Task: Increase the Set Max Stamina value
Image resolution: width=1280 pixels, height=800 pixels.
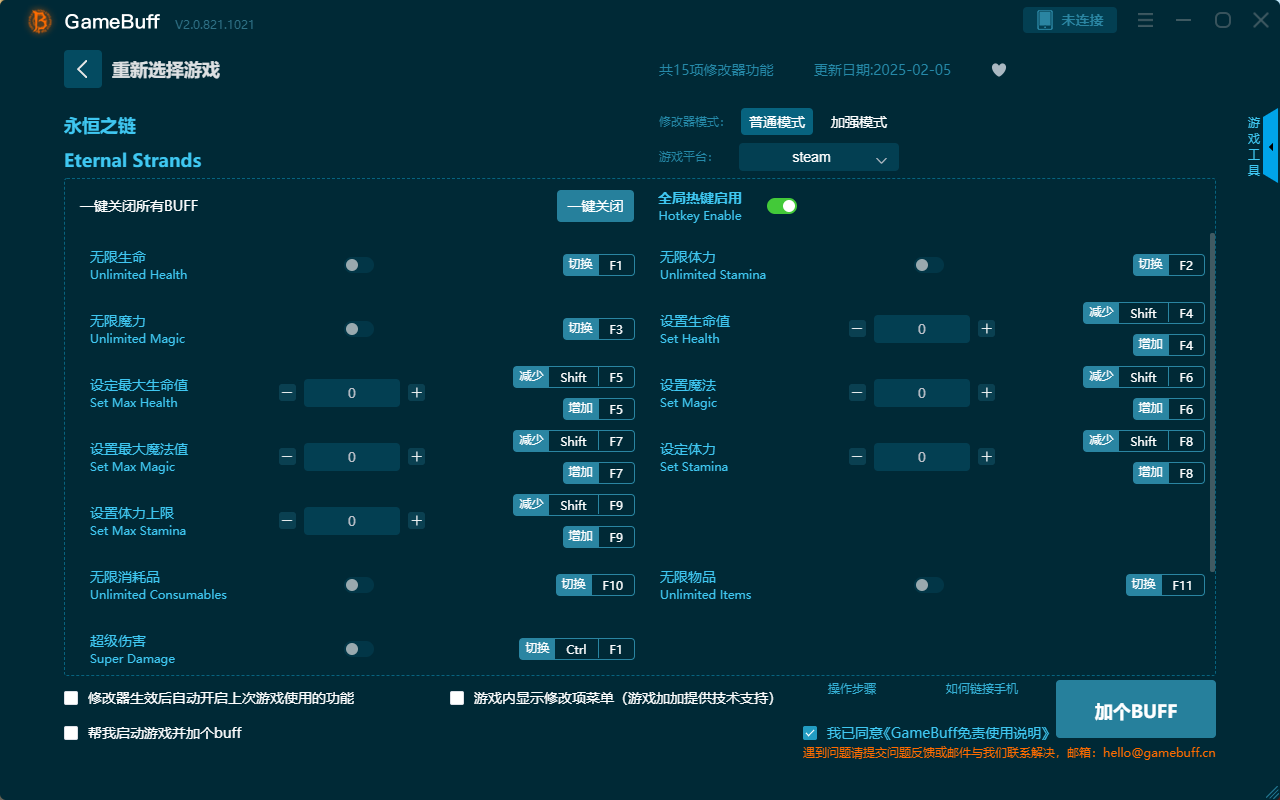Action: (x=417, y=521)
